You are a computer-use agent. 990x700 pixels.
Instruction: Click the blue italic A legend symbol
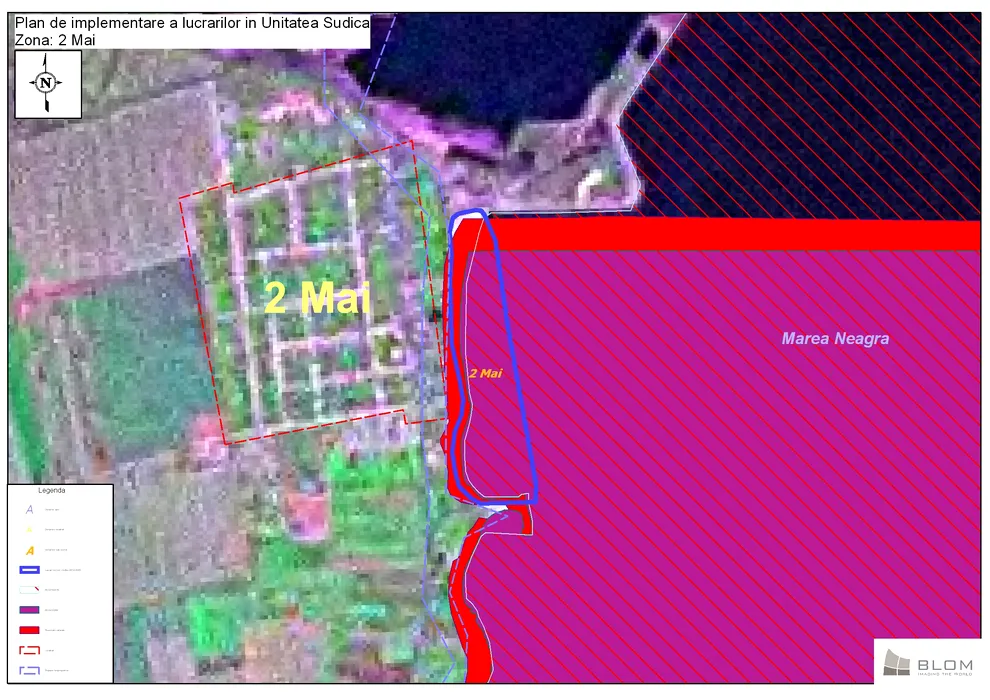30,510
